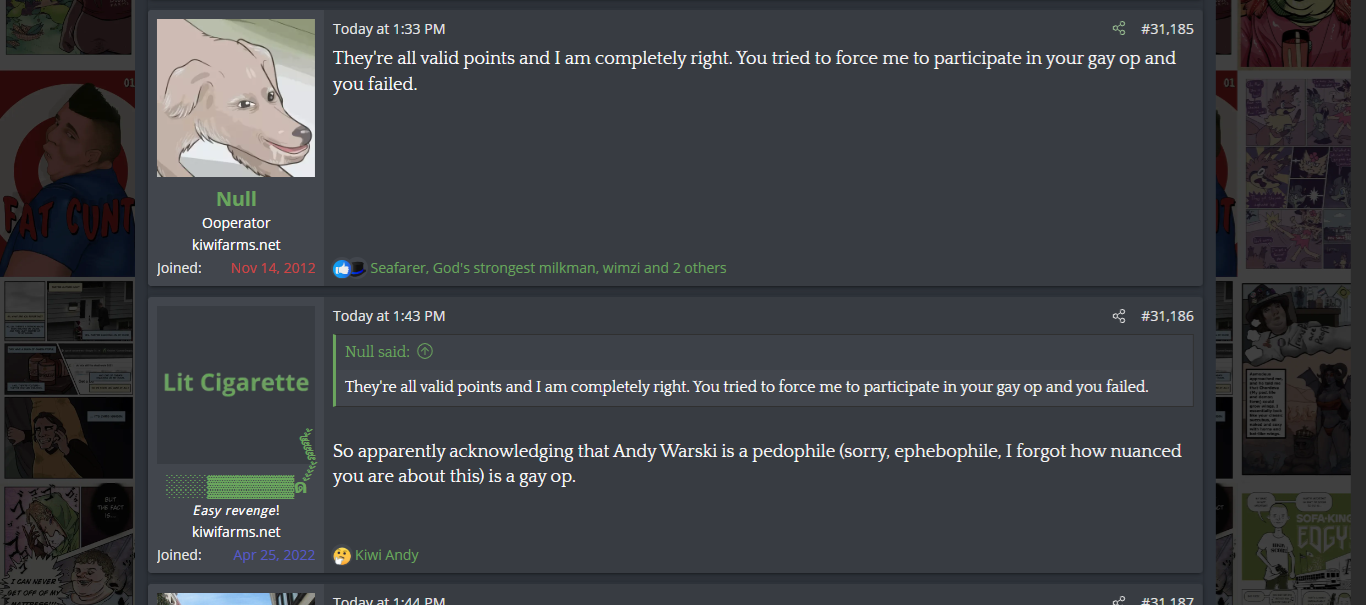Click up-arrow icon next to "Null said:"

pyautogui.click(x=425, y=351)
